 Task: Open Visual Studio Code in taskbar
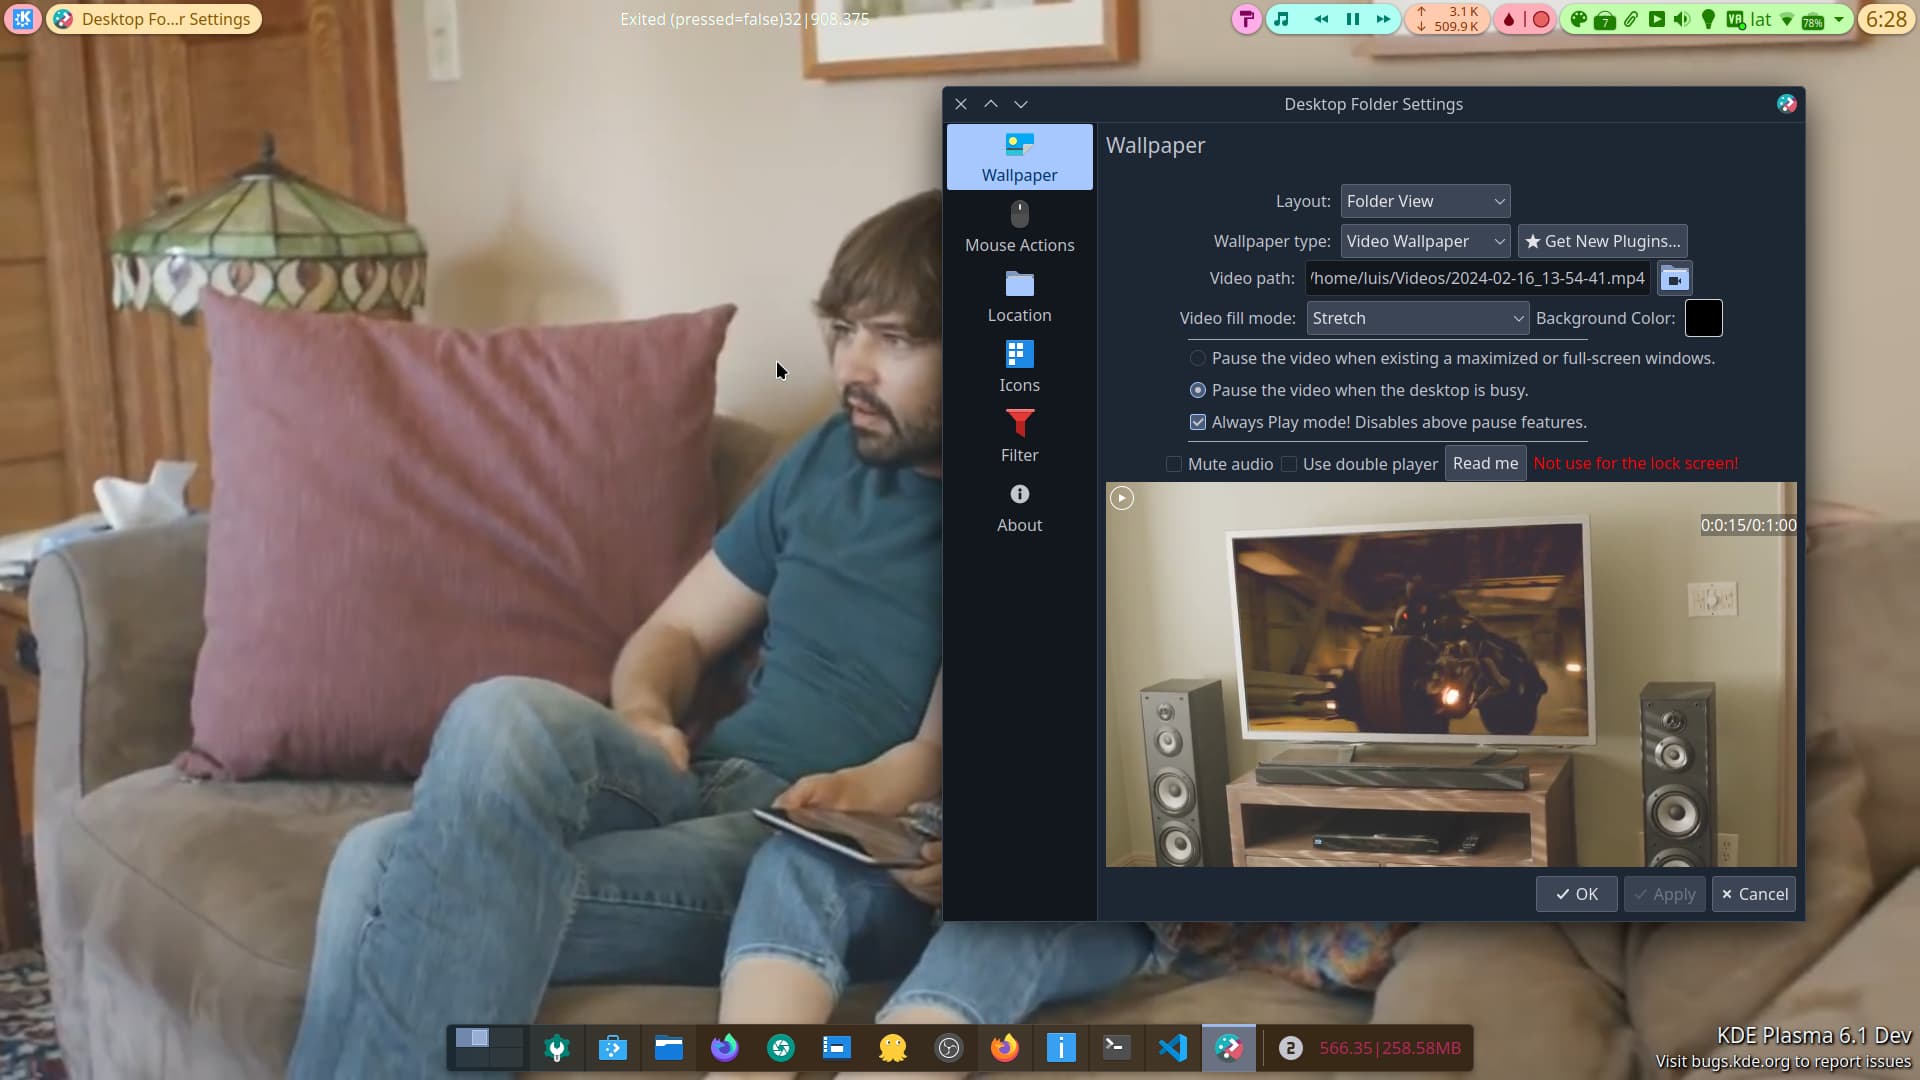[x=1172, y=1047]
